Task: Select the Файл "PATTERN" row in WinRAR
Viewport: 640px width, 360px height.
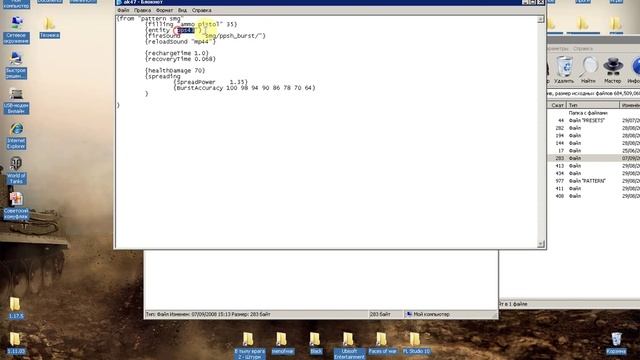Action: (x=593, y=181)
